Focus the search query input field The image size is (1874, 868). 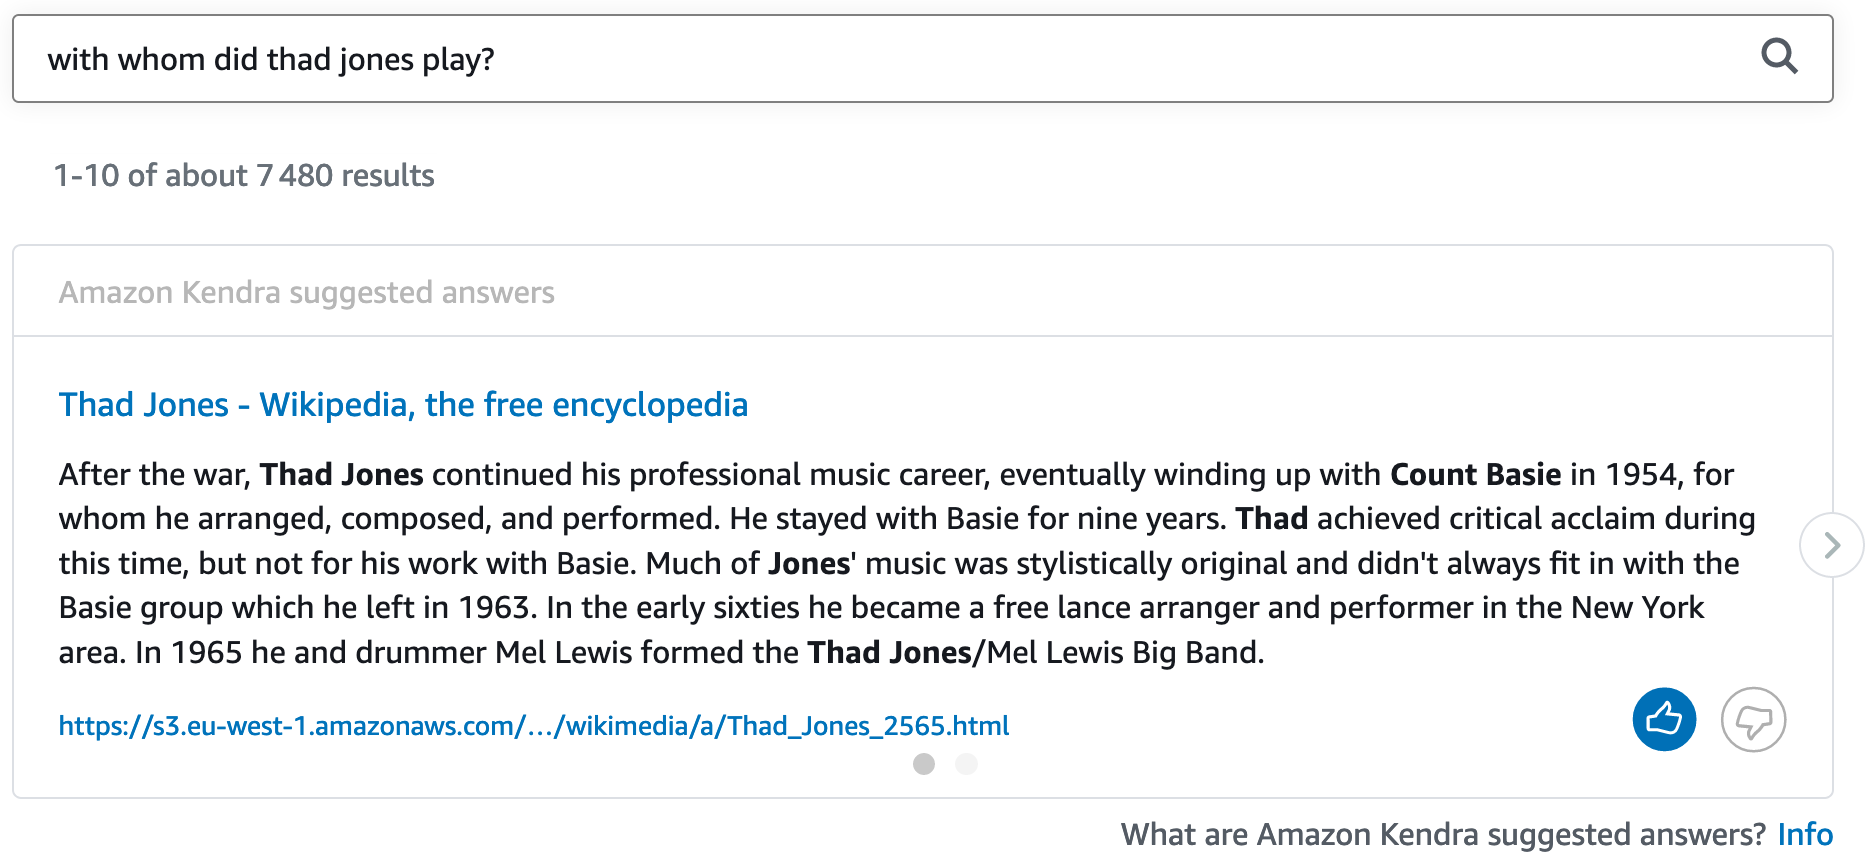coord(880,59)
